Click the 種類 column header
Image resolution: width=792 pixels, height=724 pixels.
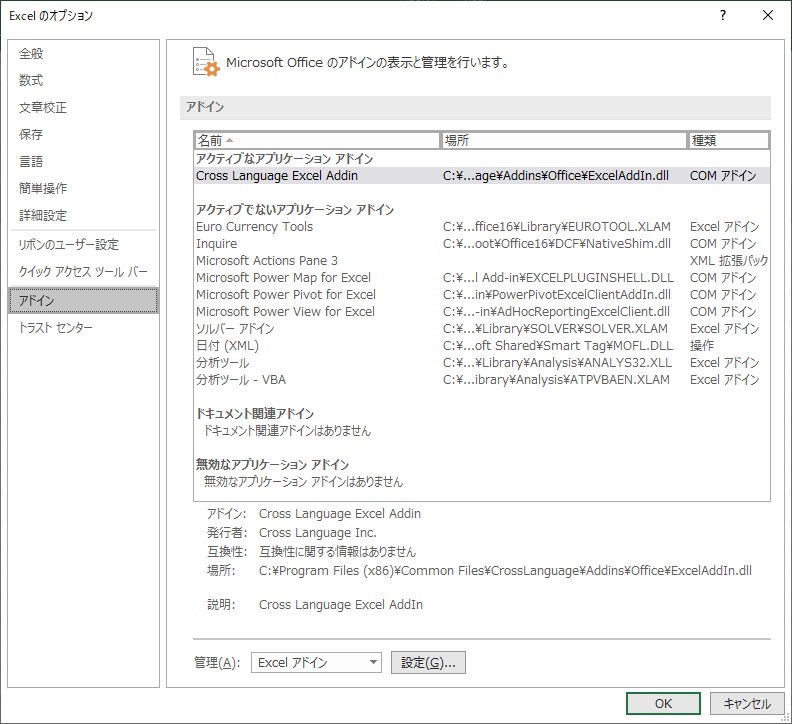(x=728, y=141)
